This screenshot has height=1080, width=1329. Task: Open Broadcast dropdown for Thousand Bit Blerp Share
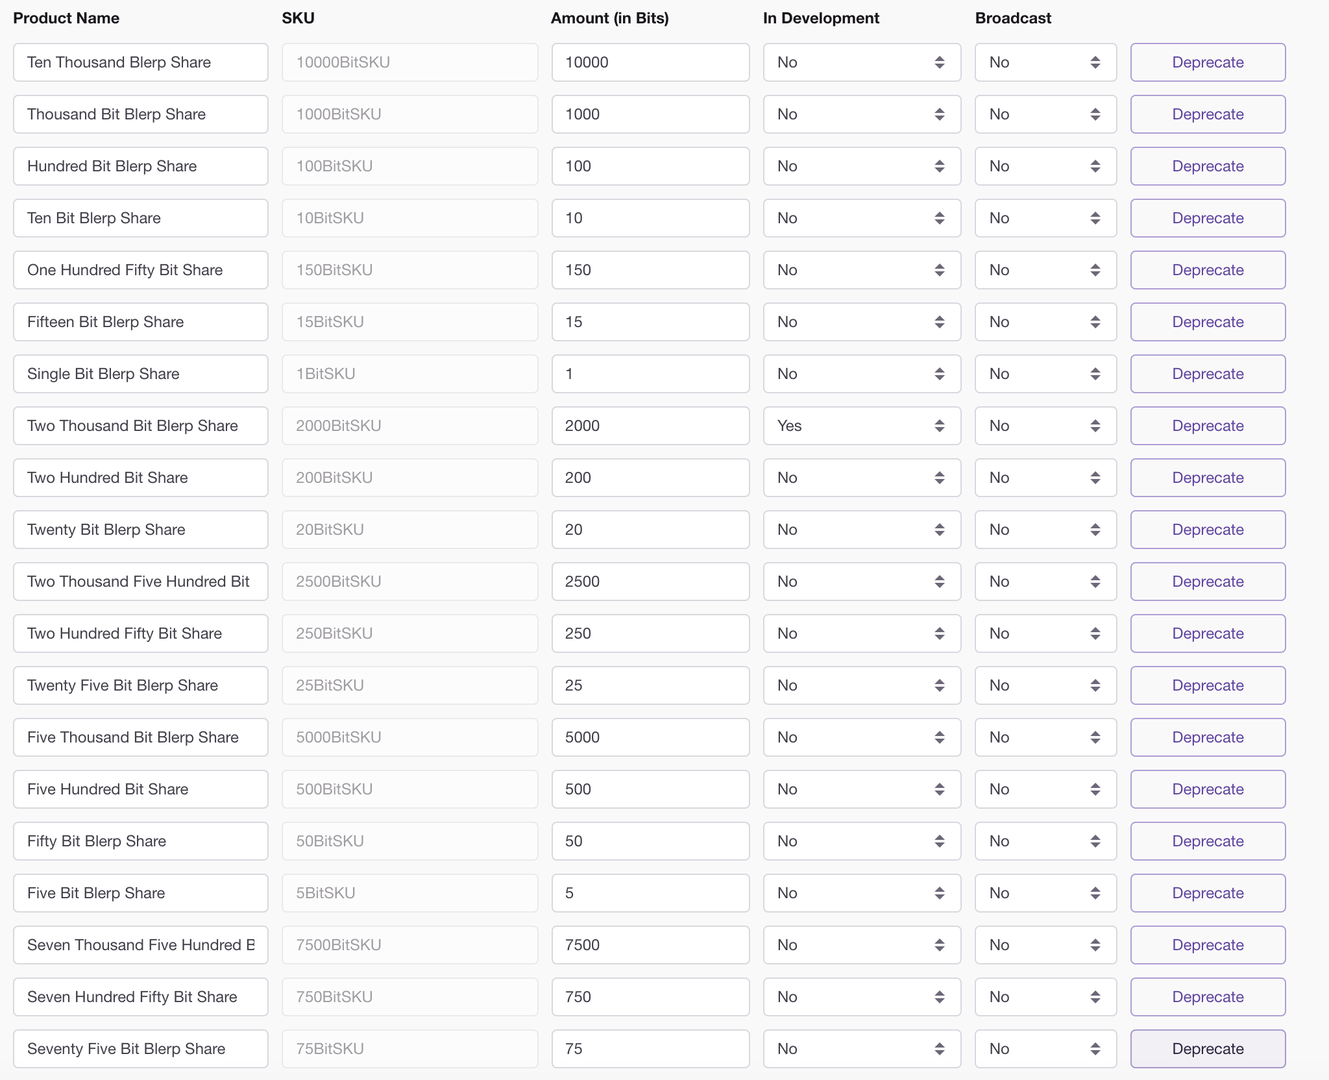(1045, 114)
